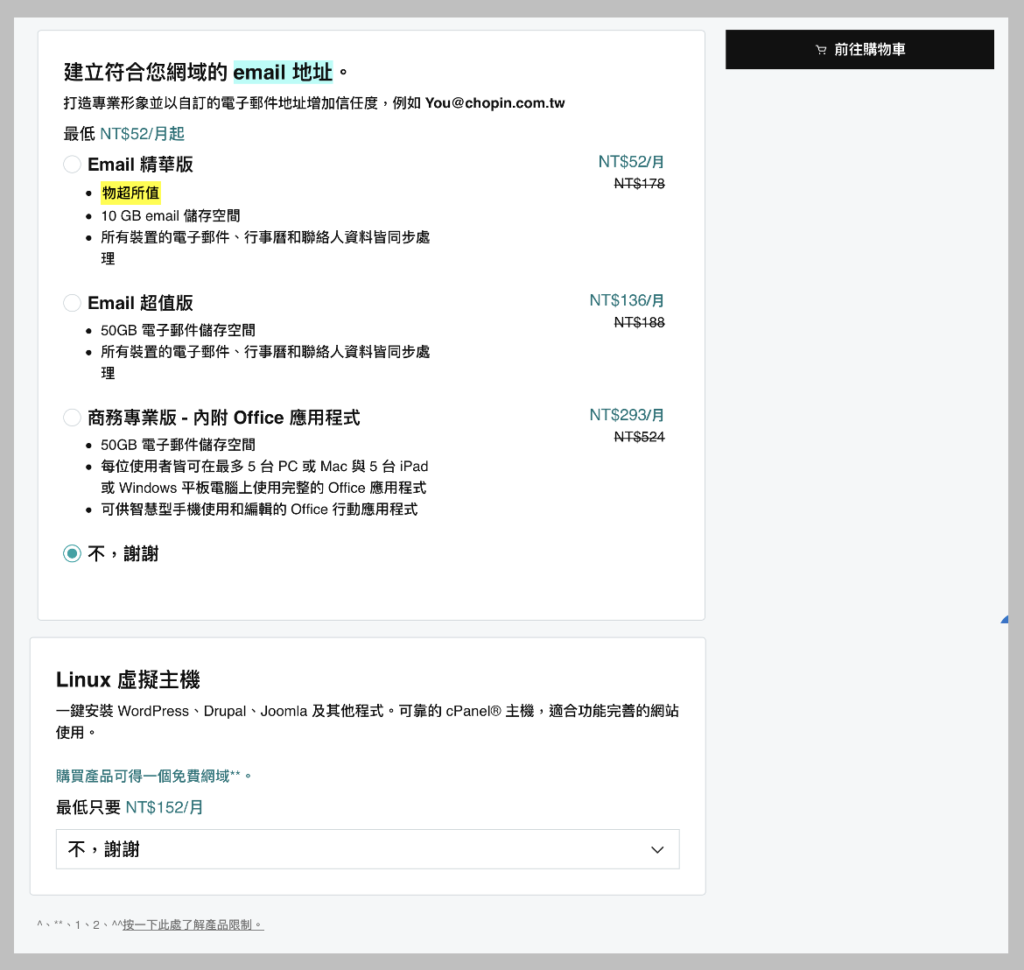This screenshot has height=970, width=1024.
Task: Click the 最低 NT$52/月起 starting price text
Action: point(124,134)
